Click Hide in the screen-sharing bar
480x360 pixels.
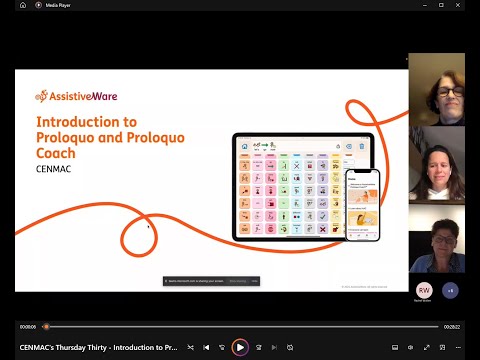255,281
